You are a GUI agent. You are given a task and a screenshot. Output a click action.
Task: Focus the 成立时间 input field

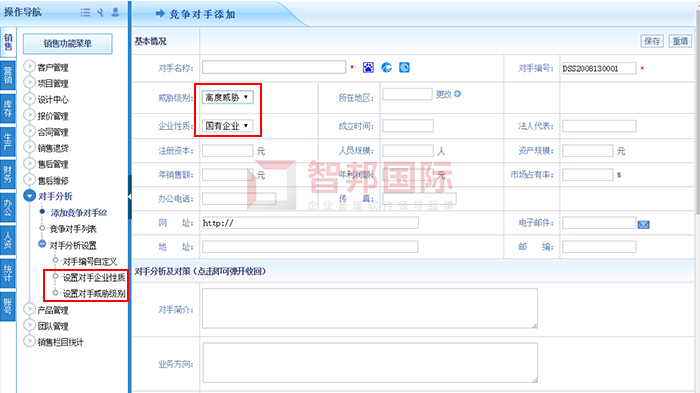pos(408,126)
